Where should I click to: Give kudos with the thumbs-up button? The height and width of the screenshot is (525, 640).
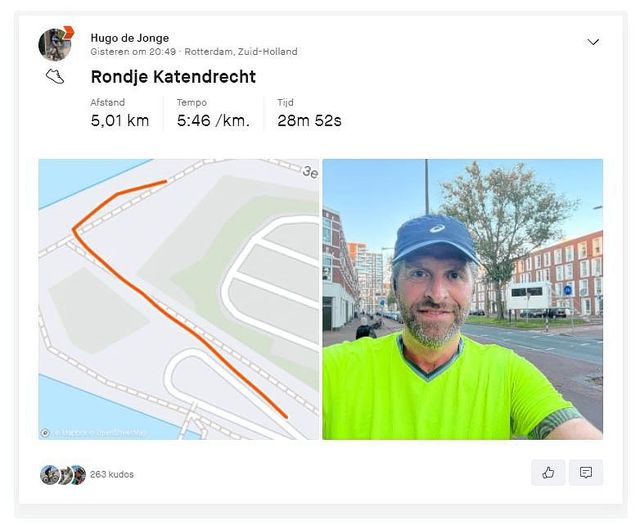[548, 473]
